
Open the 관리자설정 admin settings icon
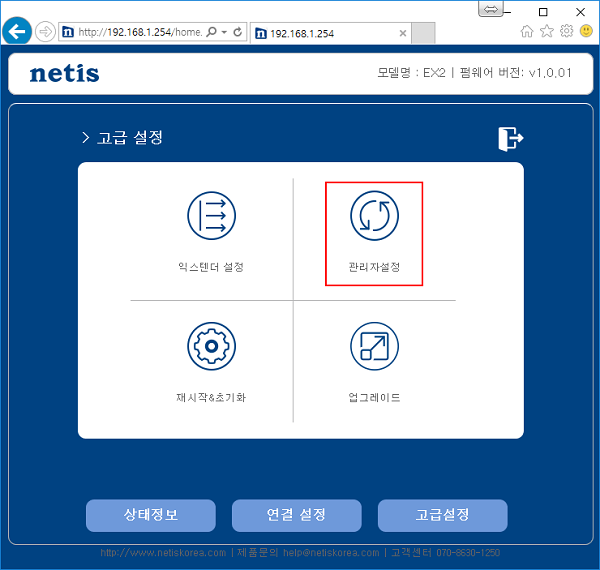374,216
